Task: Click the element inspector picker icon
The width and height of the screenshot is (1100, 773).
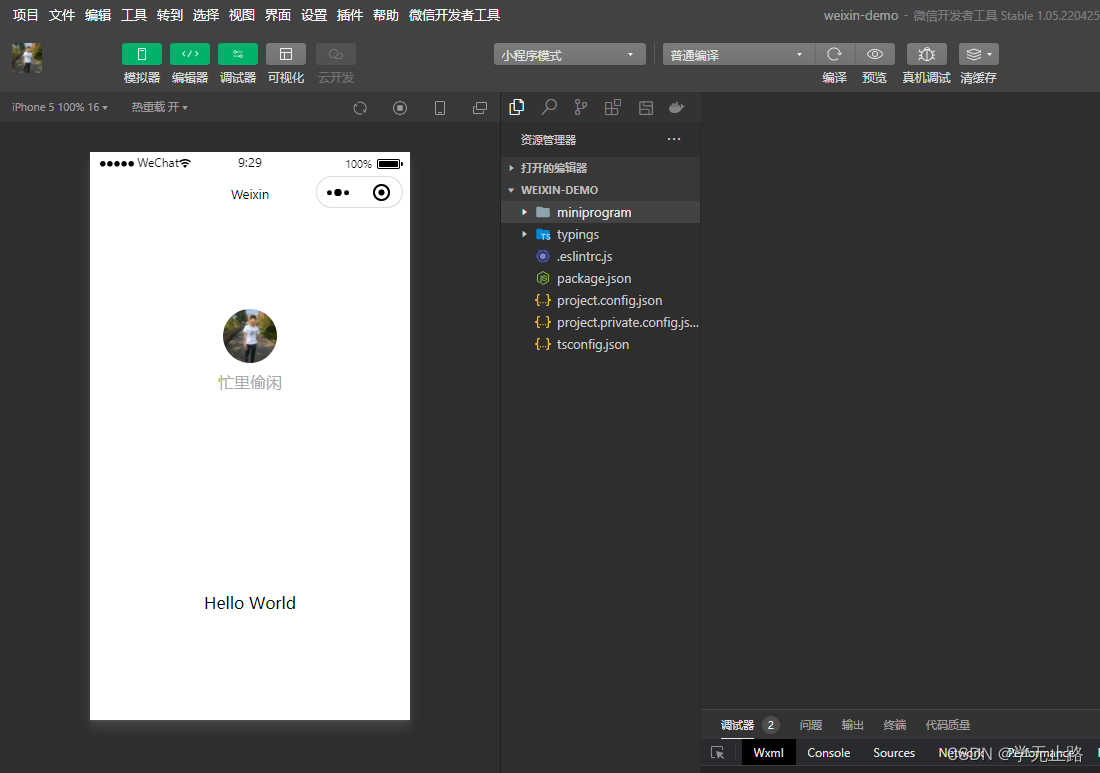Action: (x=717, y=753)
